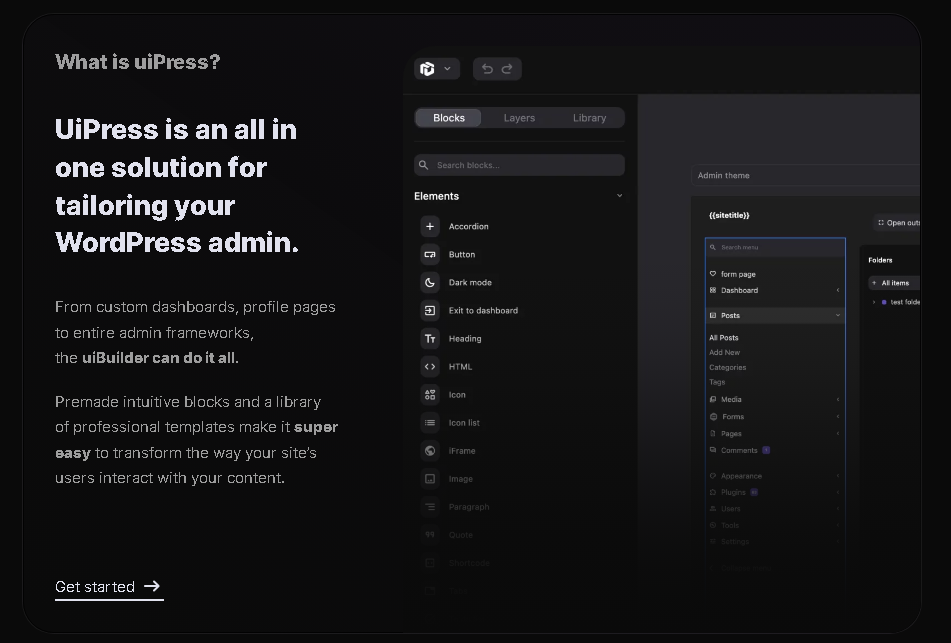
Task: Open the Media menu item
Action: (731, 399)
